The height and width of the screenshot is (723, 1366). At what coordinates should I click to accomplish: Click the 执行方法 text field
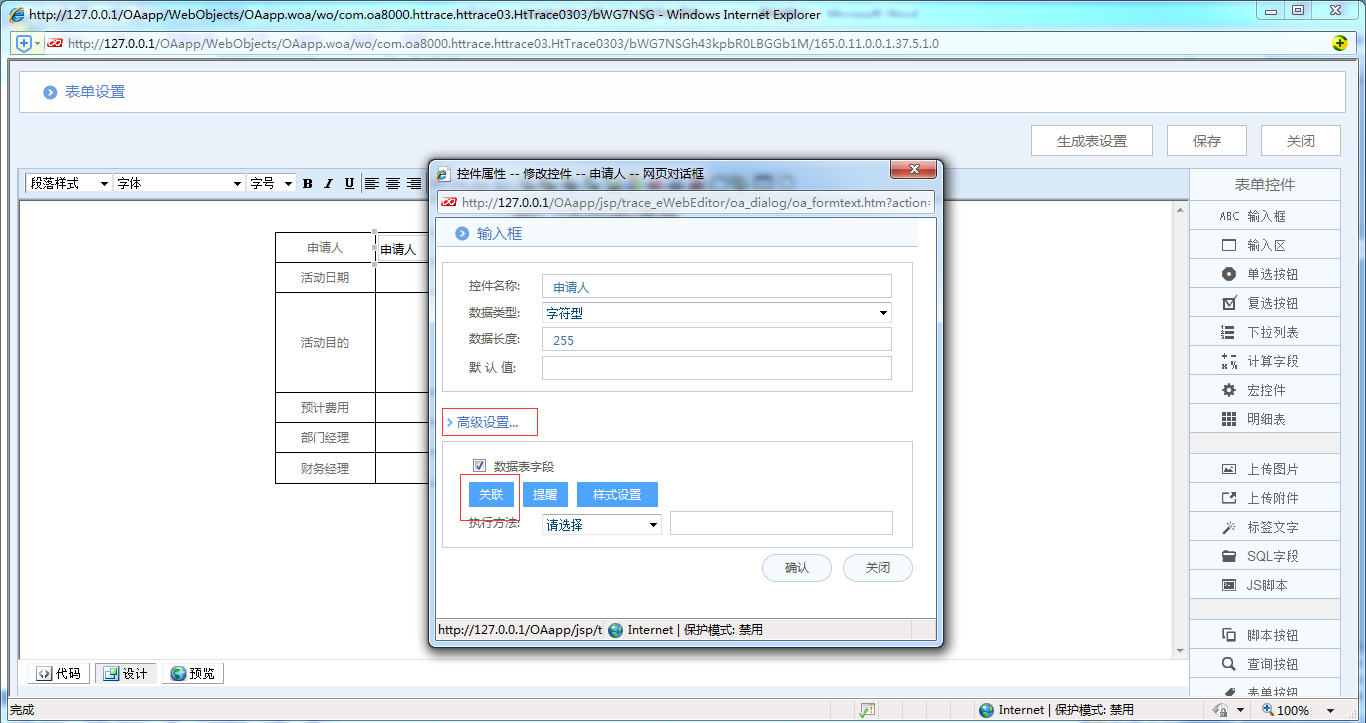[x=781, y=523]
